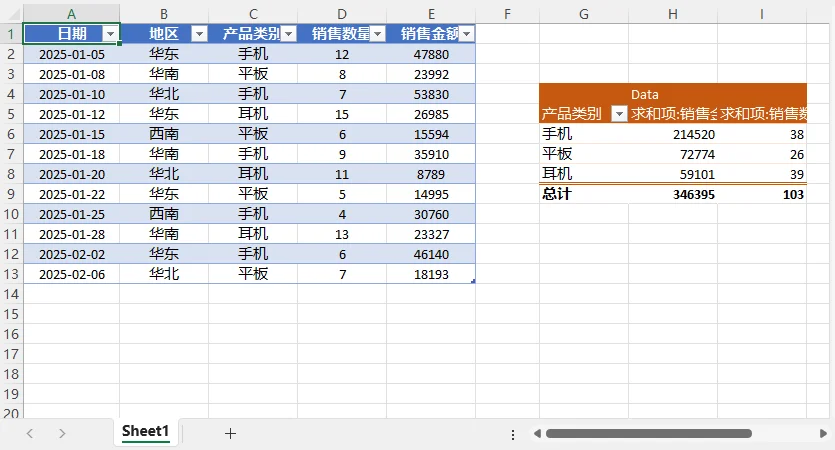This screenshot has width=835, height=450.
Task: Click the 西南 cell in row 6
Action: 164,134
